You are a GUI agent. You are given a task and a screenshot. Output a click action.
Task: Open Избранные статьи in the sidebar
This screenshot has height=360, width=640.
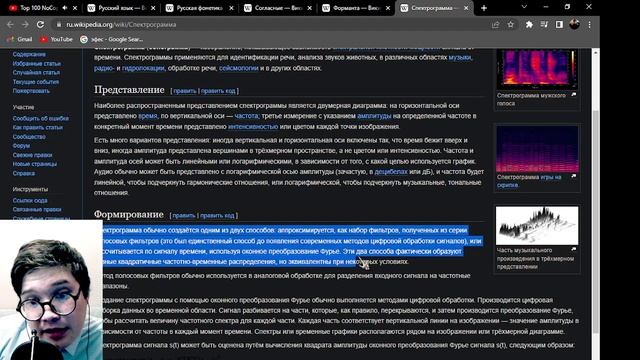click(37, 64)
